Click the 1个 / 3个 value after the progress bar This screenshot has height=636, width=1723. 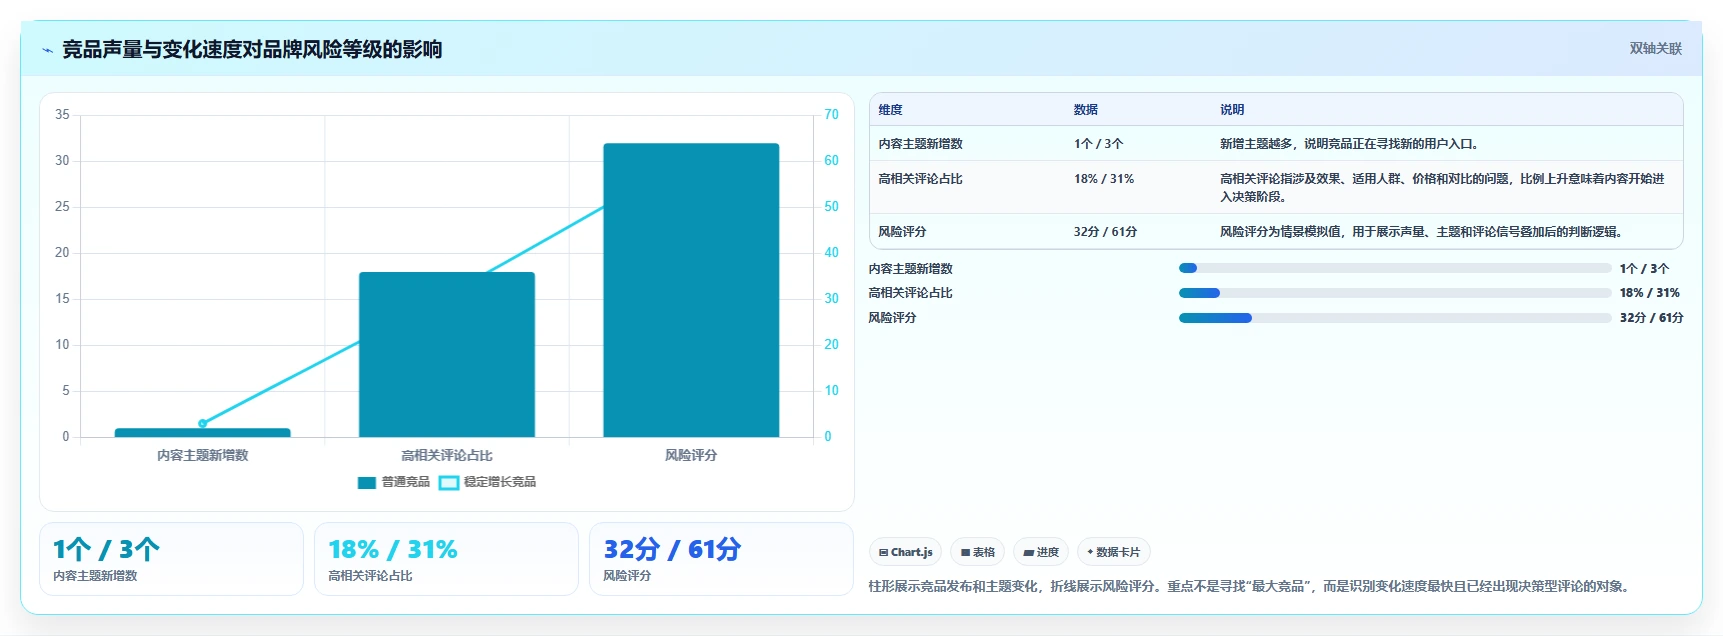(1645, 269)
